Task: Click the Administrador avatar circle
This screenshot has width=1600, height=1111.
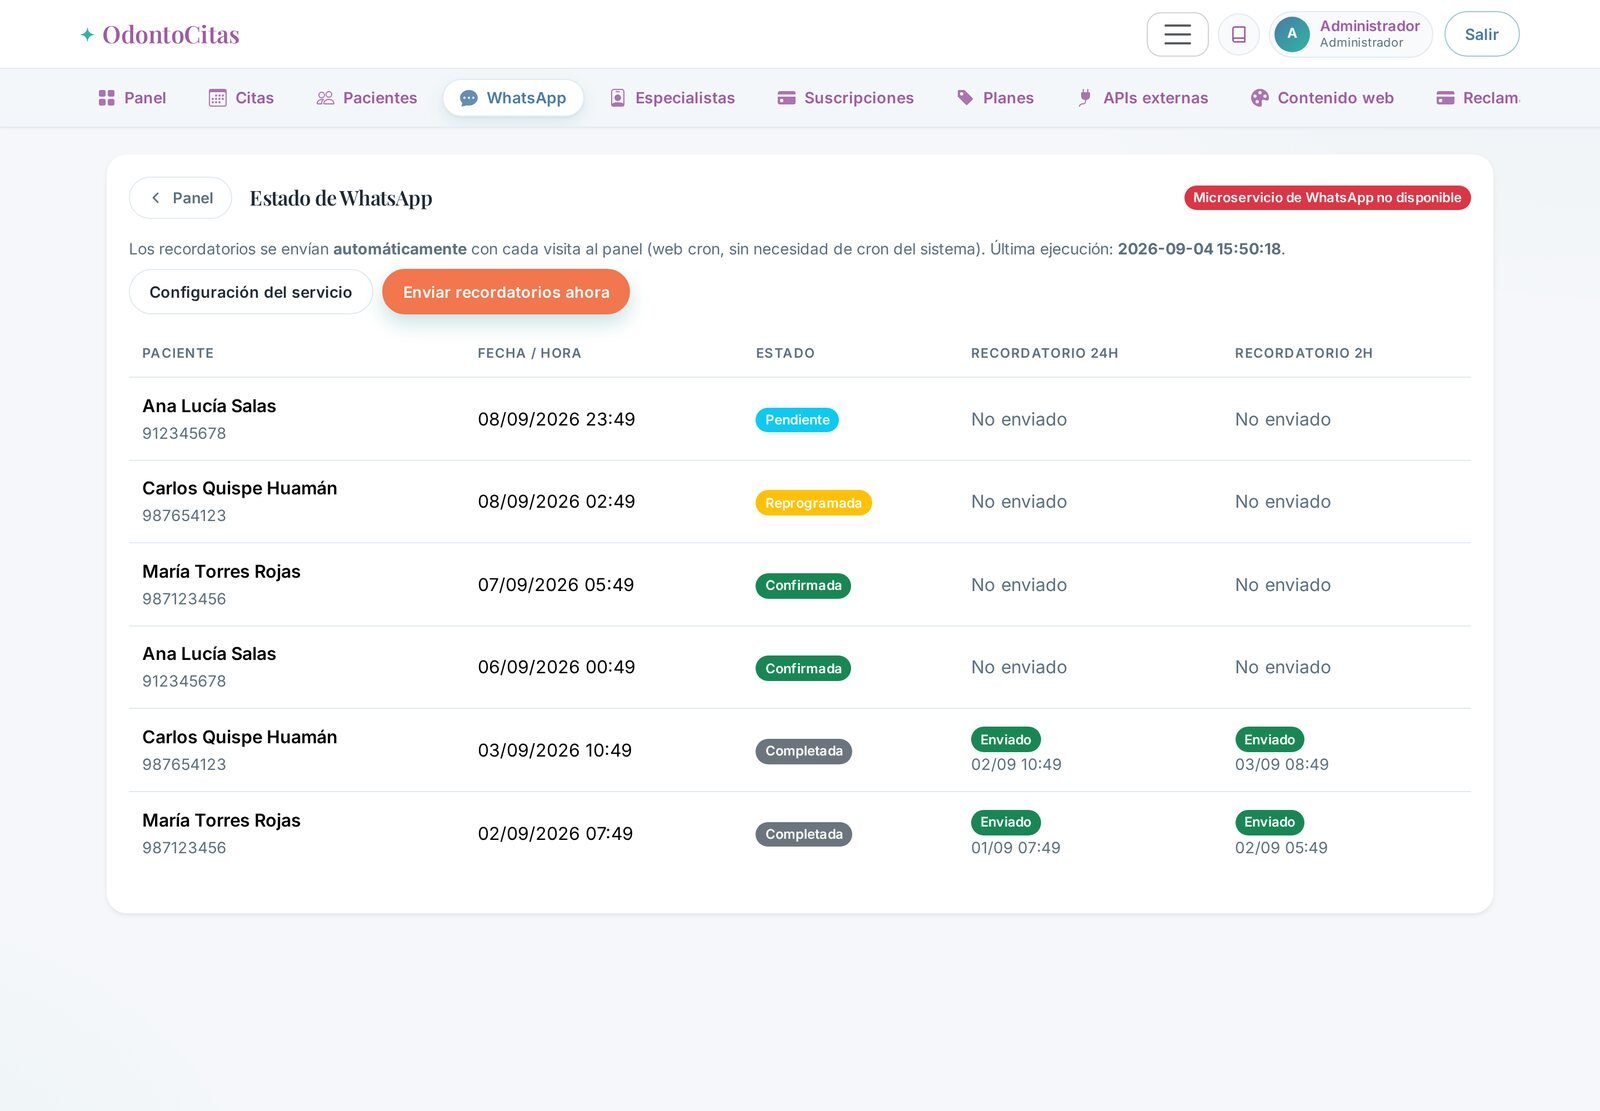Action: pos(1292,34)
